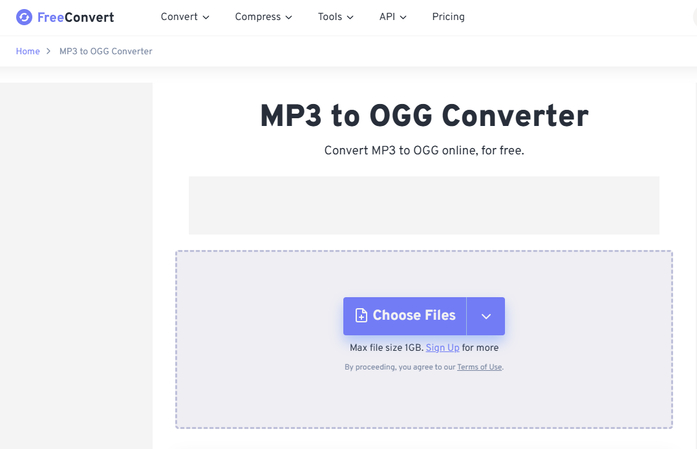
Task: Open the API menu
Action: pos(393,17)
